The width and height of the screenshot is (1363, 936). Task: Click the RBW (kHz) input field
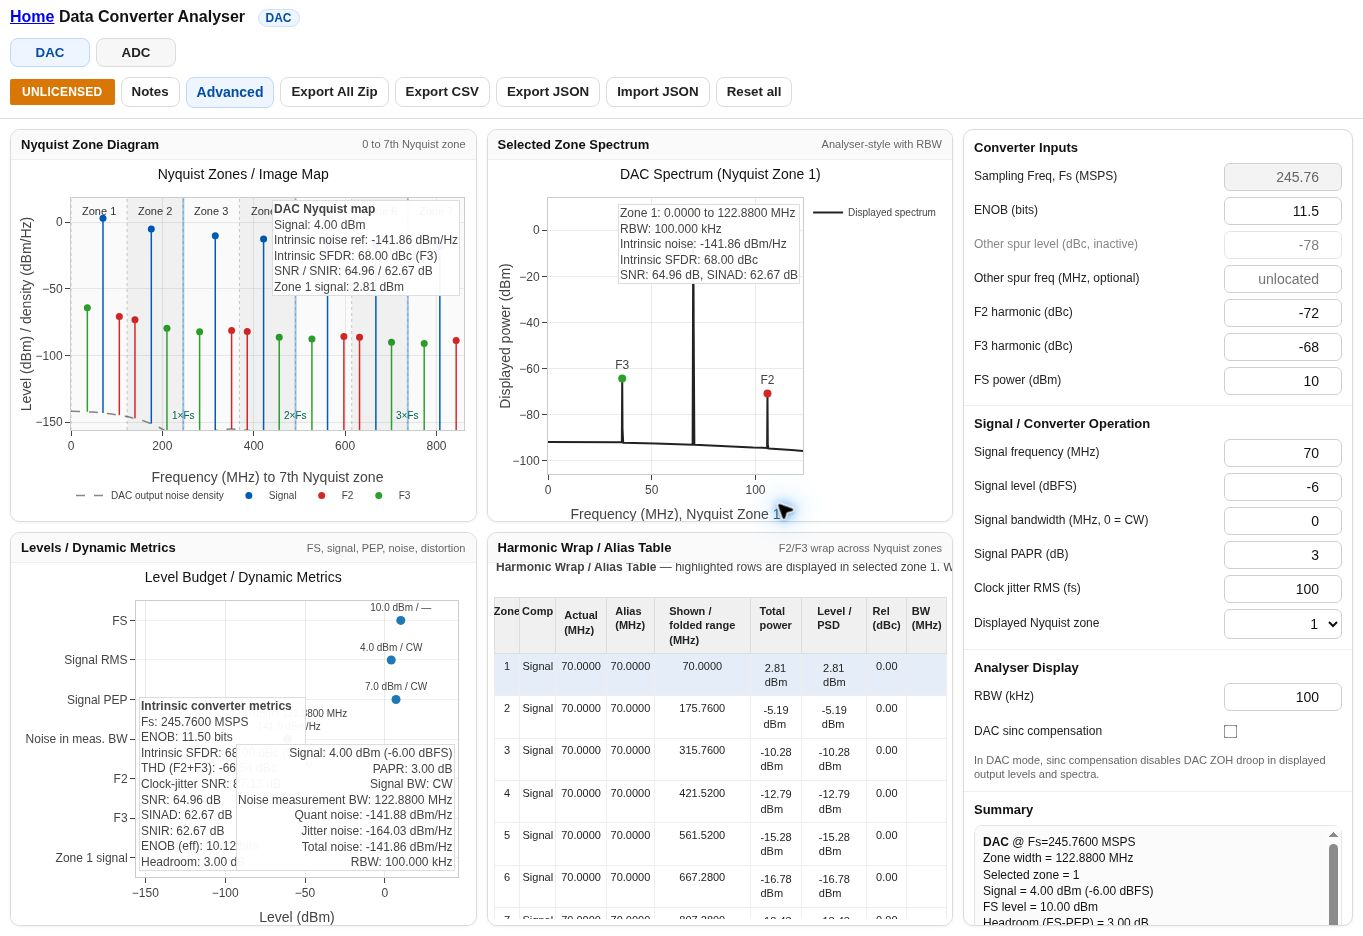tap(1283, 697)
